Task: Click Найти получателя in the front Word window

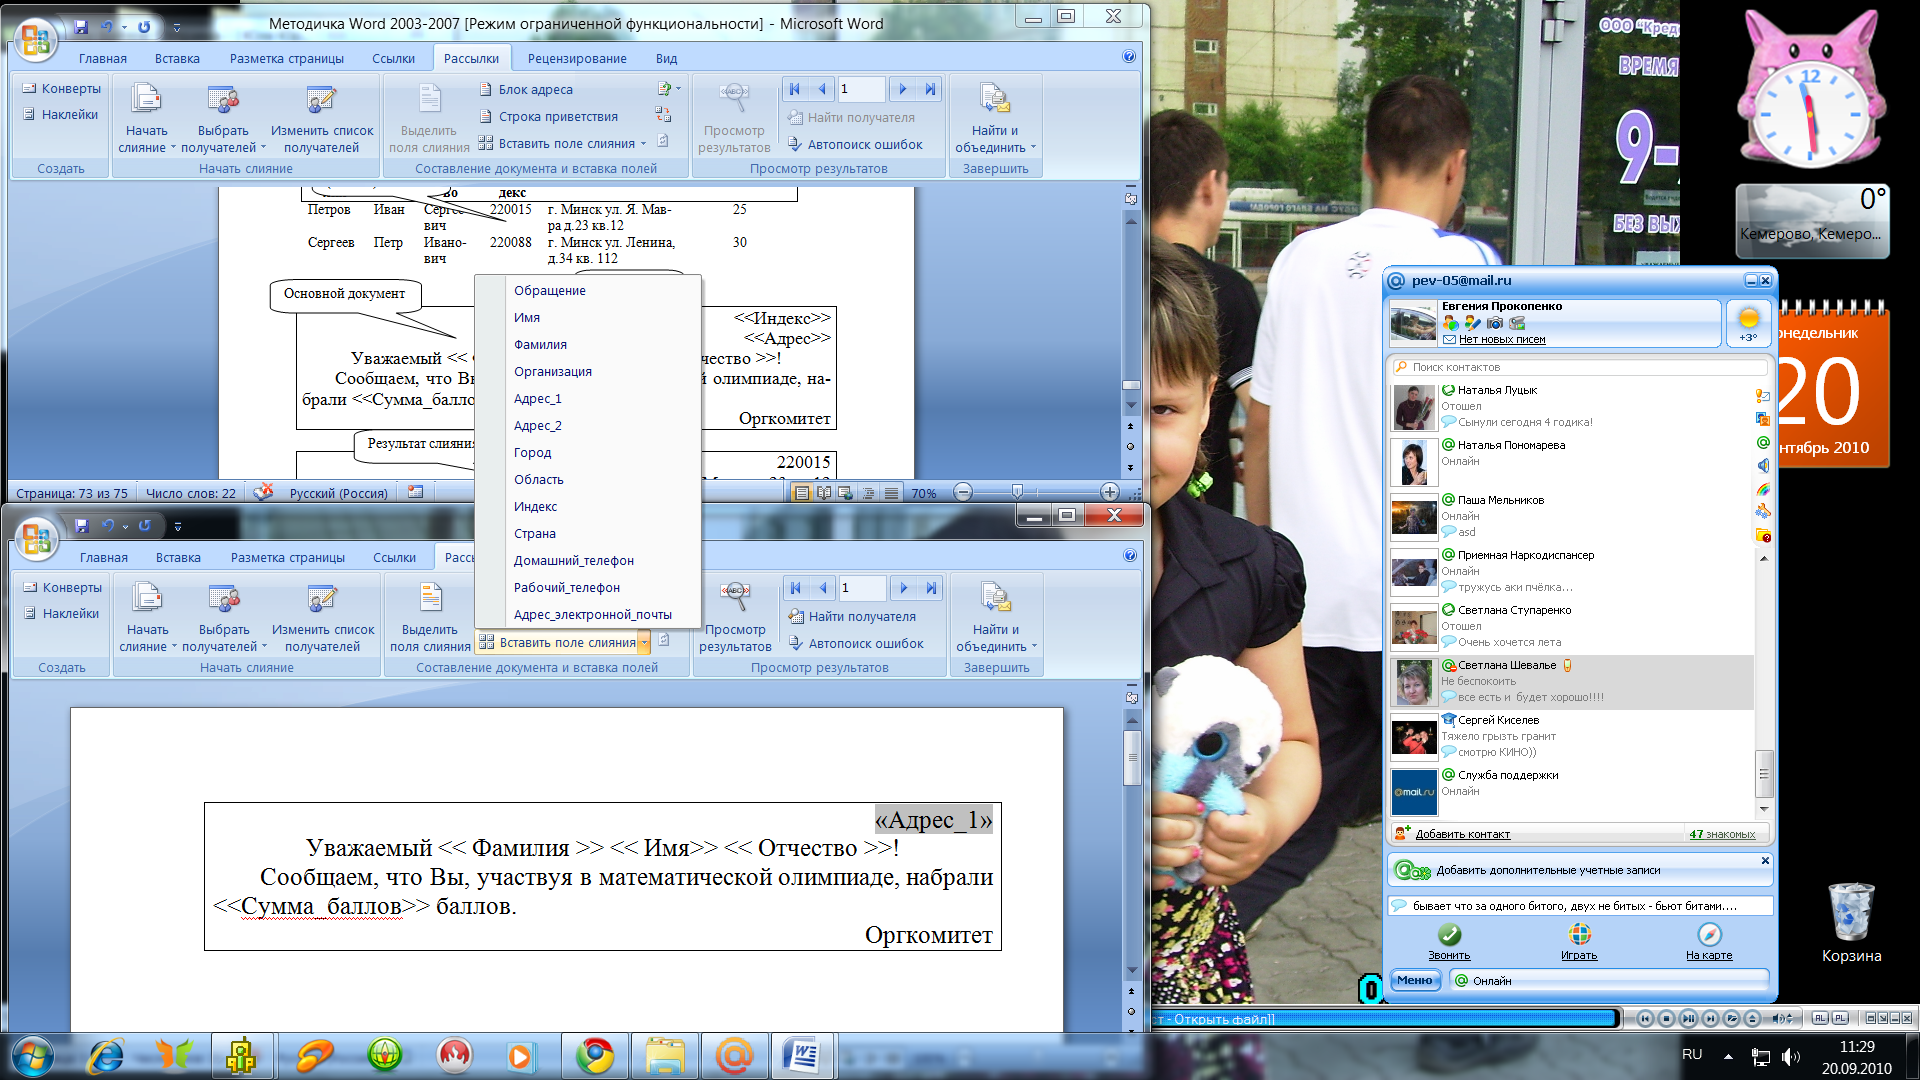Action: click(x=852, y=616)
